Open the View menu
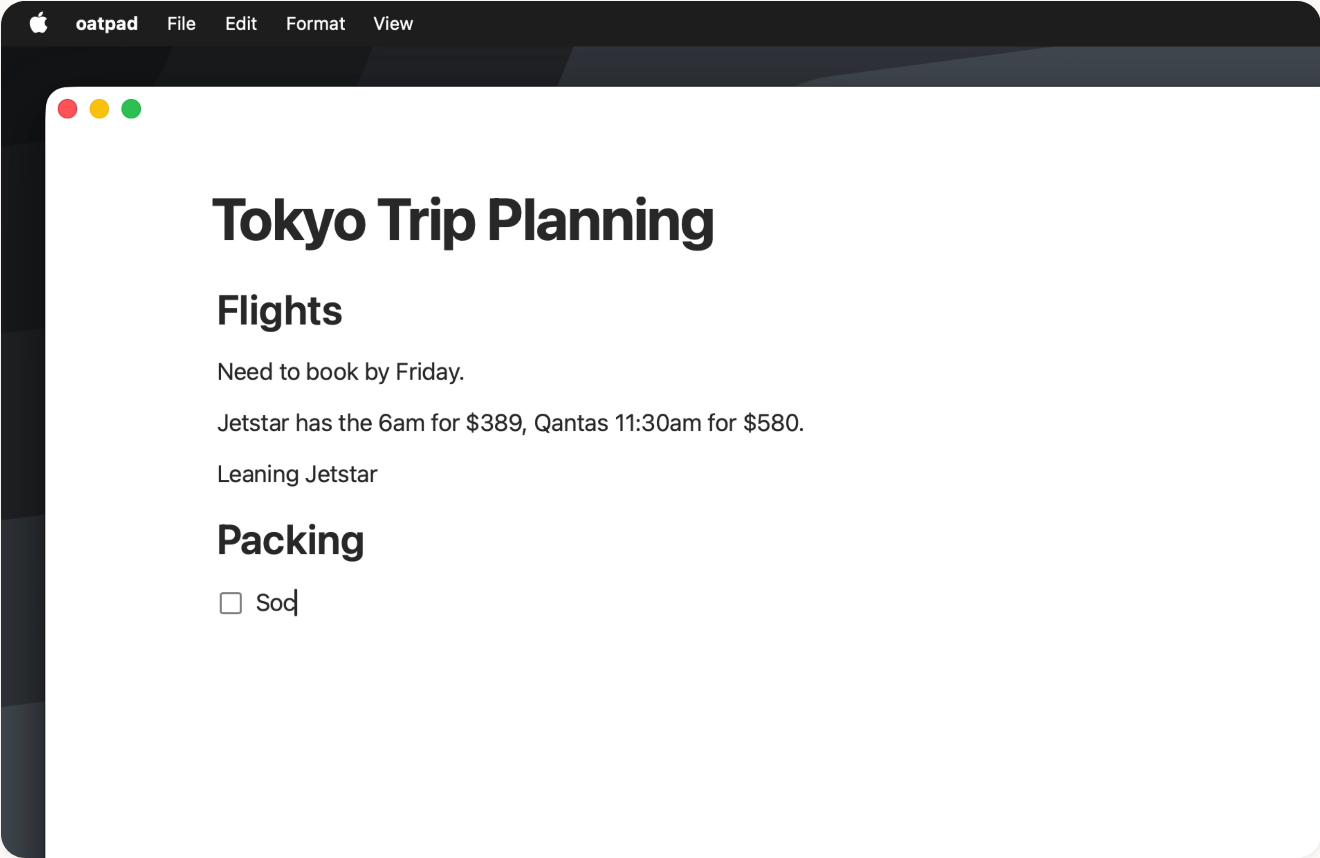 click(393, 23)
